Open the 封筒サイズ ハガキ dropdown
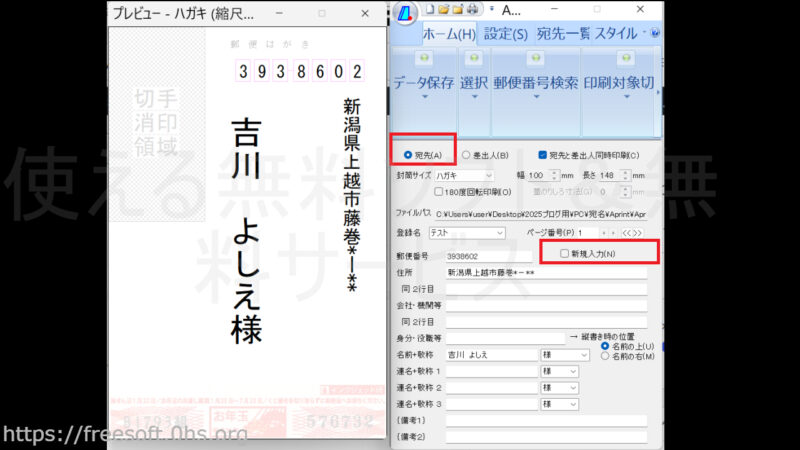Image resolution: width=800 pixels, height=450 pixels. tap(488, 175)
